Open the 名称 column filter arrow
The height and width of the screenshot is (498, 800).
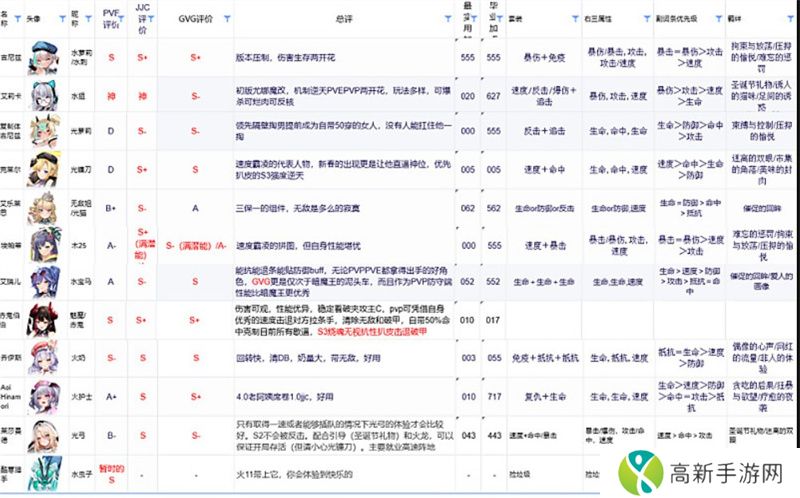(17, 19)
